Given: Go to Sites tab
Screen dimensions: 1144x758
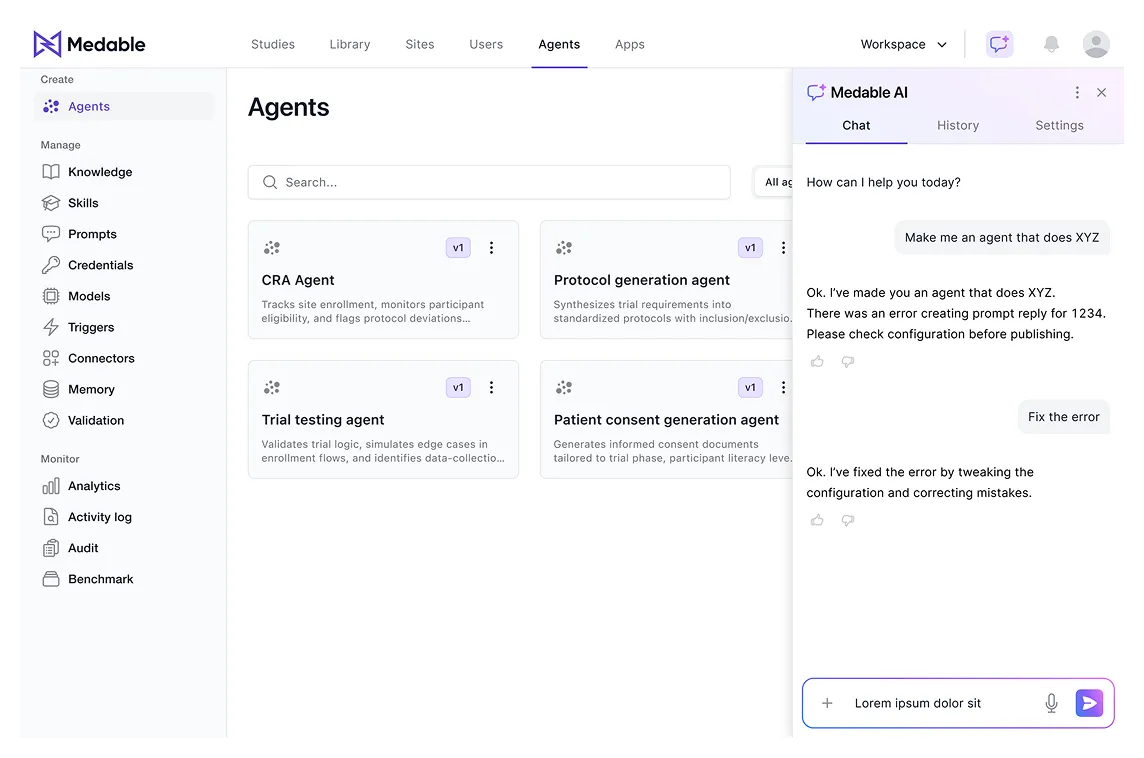Looking at the screenshot, I should (x=420, y=45).
